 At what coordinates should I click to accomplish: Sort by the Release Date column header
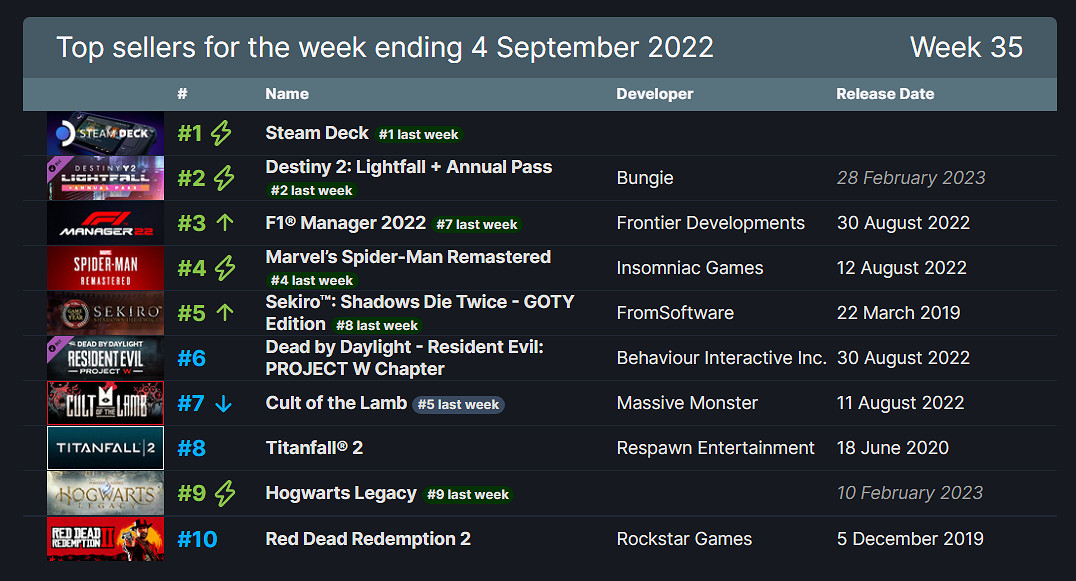(885, 94)
